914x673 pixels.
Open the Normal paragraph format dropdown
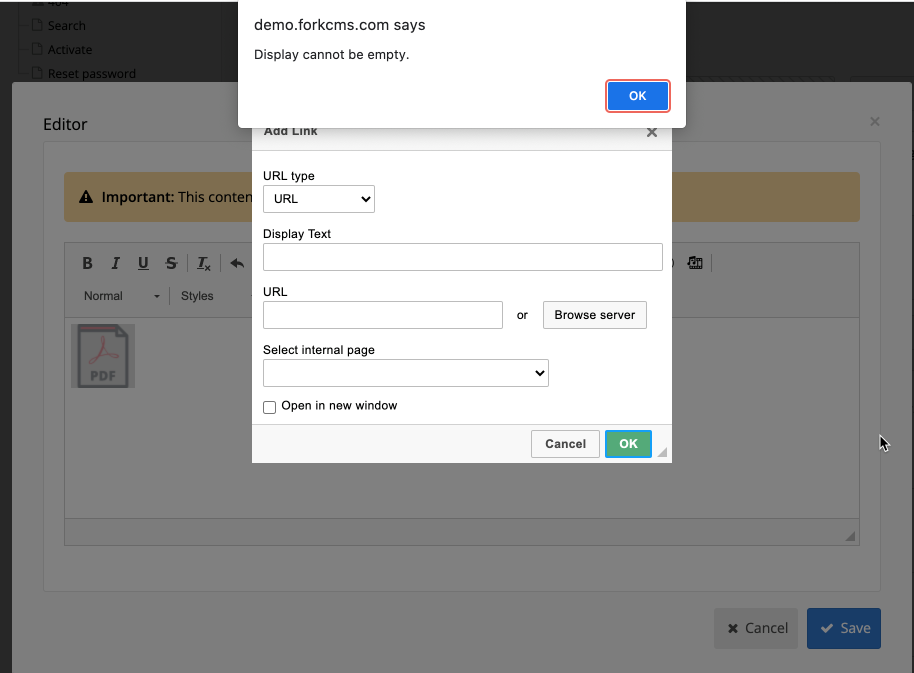(x=121, y=296)
